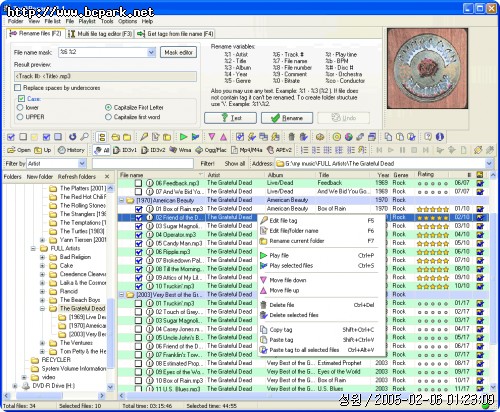Viewport: 500px width, 412px height.
Task: Click the album cover art thumbnail
Action: [428, 68]
